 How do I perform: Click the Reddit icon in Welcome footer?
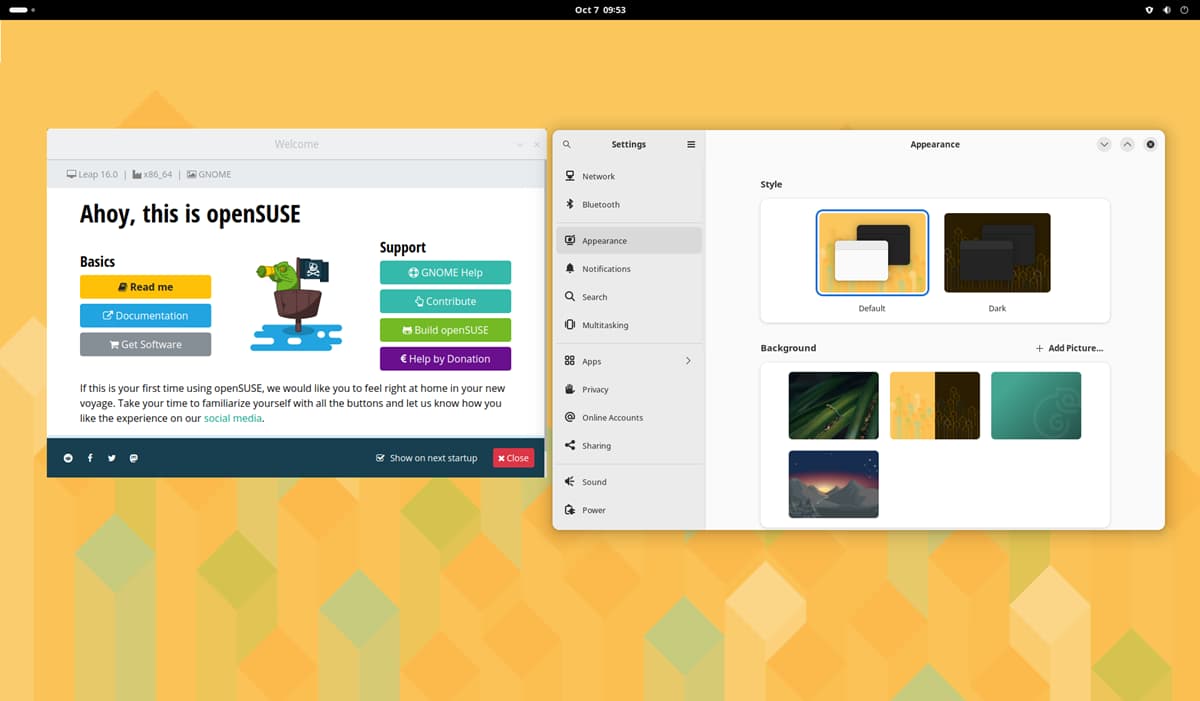coord(68,458)
